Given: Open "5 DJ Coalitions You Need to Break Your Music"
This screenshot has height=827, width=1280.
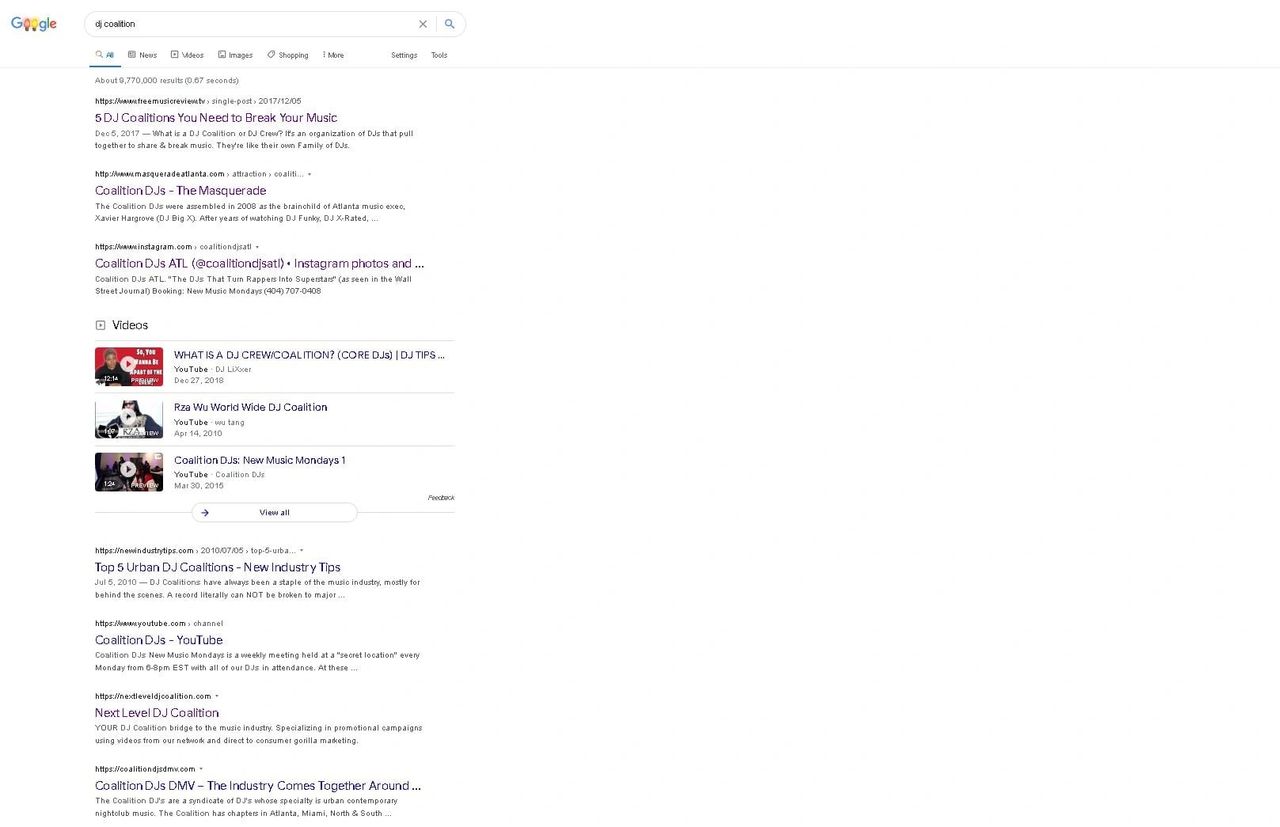Looking at the screenshot, I should [216, 118].
